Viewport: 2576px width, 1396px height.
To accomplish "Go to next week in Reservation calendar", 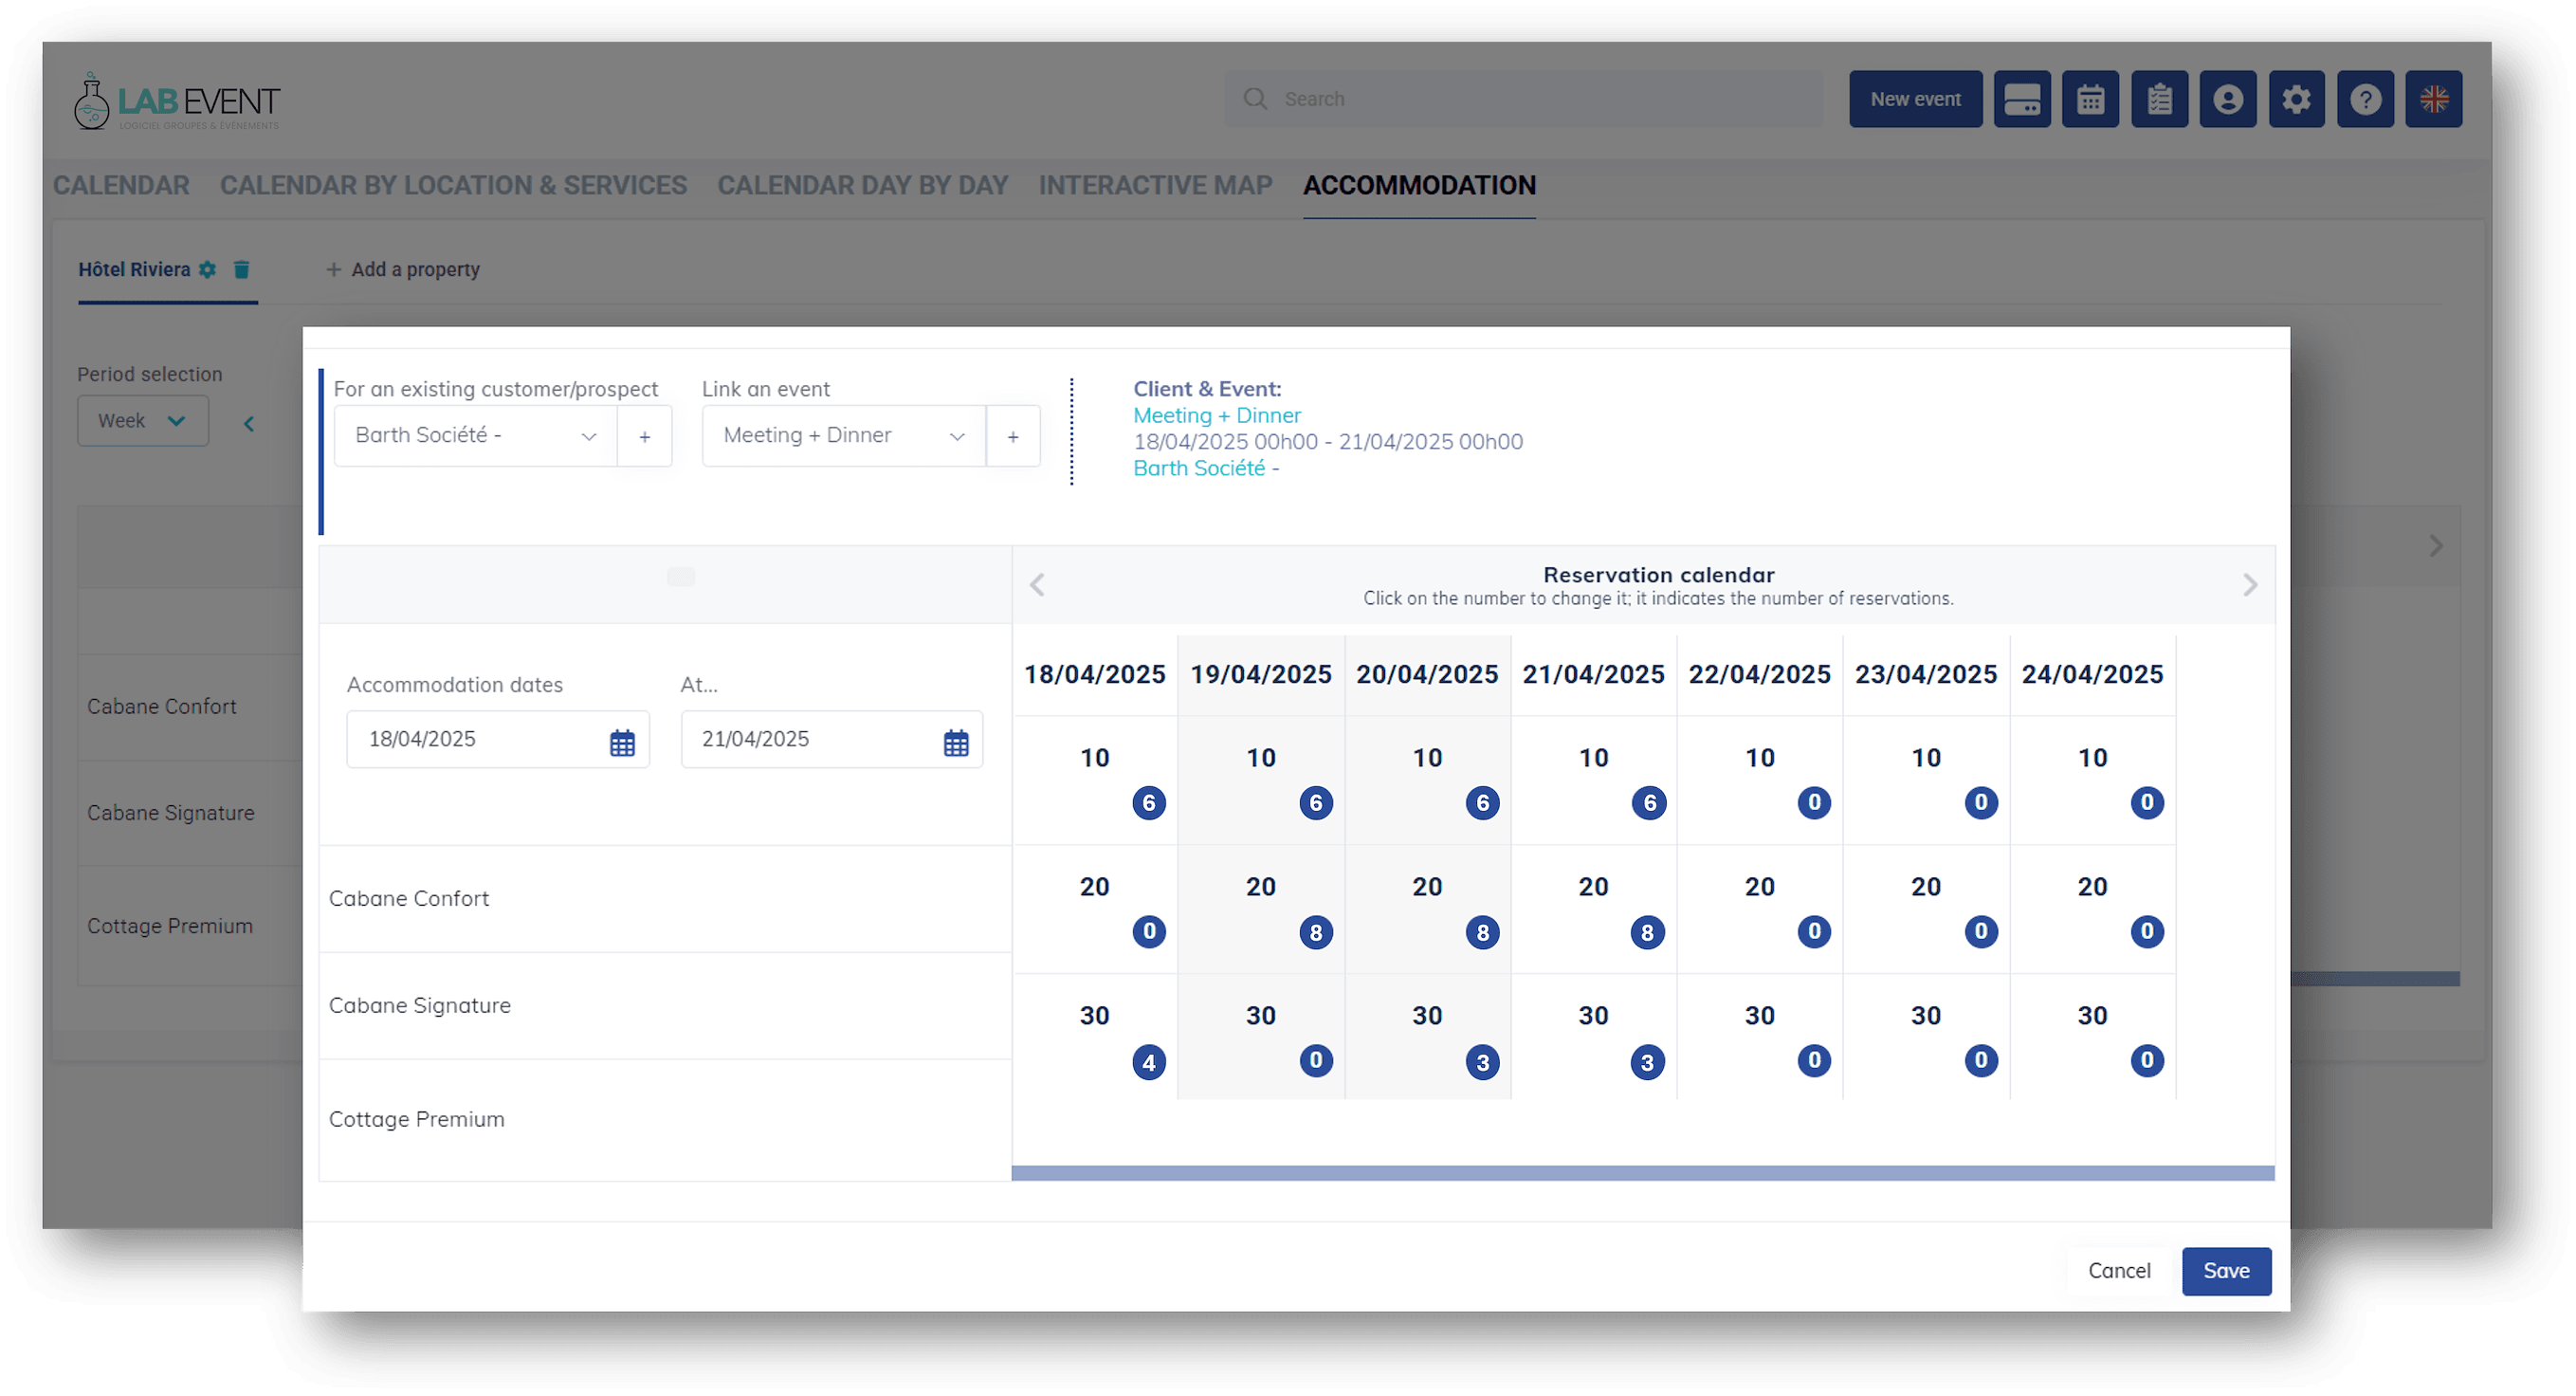I will coord(2249,585).
